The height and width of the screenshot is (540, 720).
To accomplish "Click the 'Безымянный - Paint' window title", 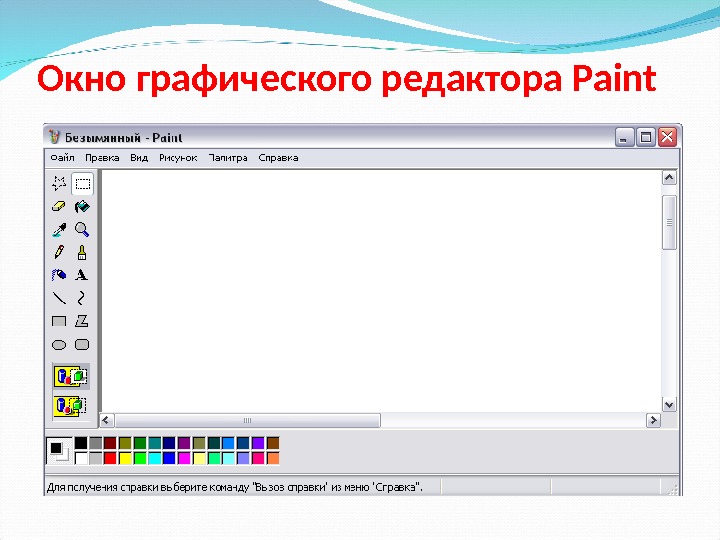I will 123,137.
